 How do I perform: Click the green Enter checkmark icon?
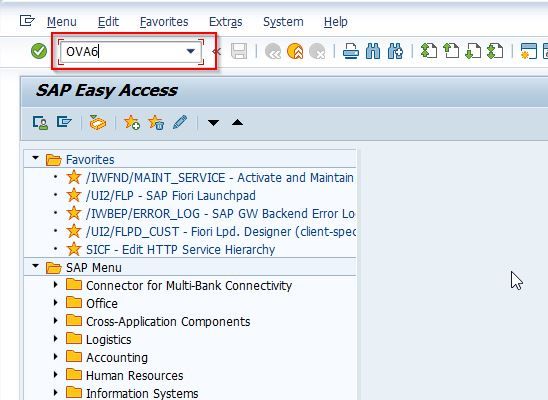(x=39, y=51)
